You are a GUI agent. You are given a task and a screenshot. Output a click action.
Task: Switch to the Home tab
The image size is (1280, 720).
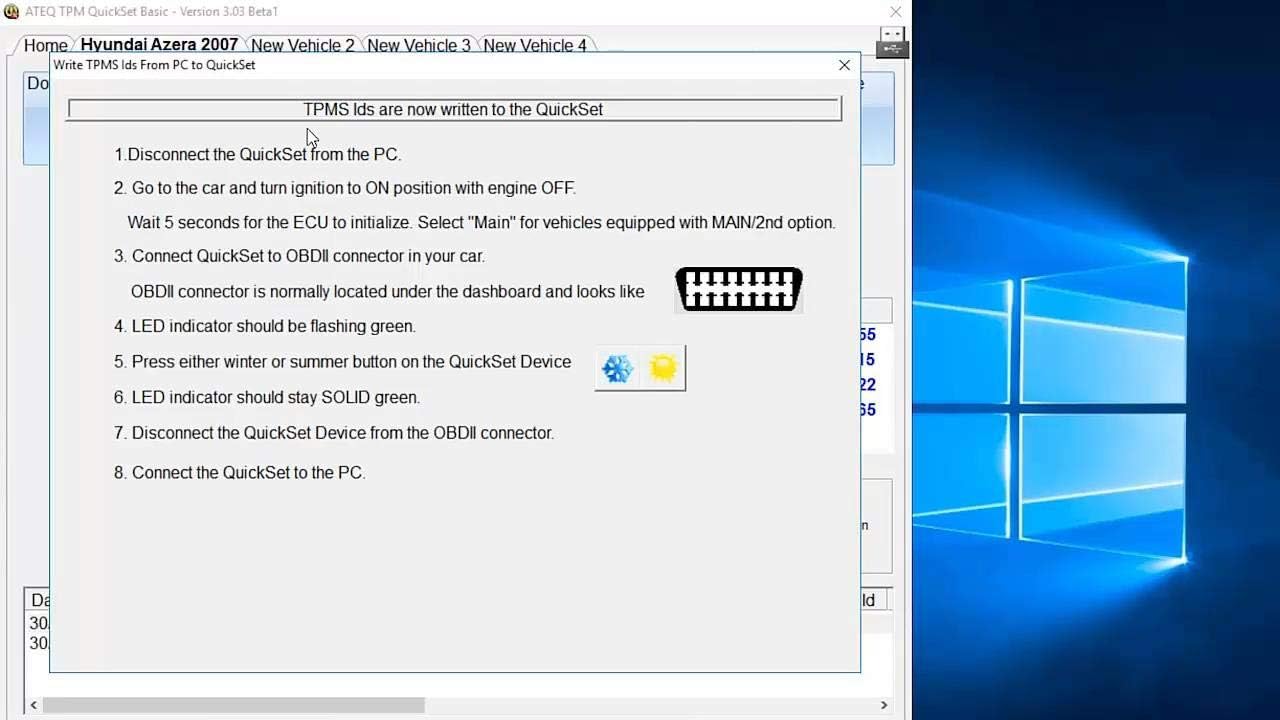pyautogui.click(x=45, y=45)
